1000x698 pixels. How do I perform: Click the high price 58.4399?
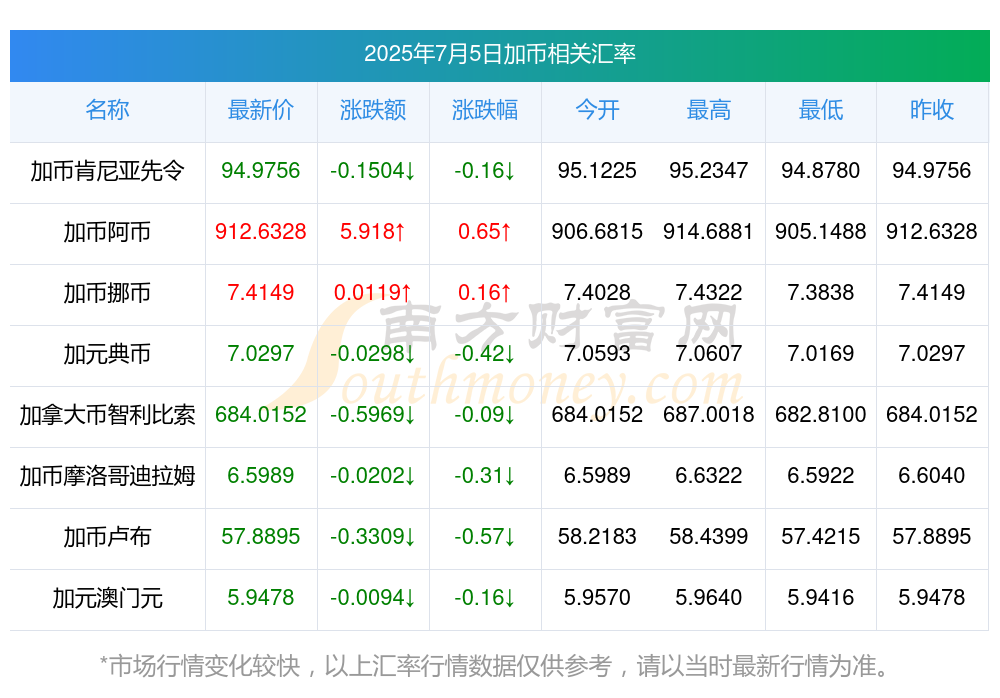pyautogui.click(x=709, y=536)
